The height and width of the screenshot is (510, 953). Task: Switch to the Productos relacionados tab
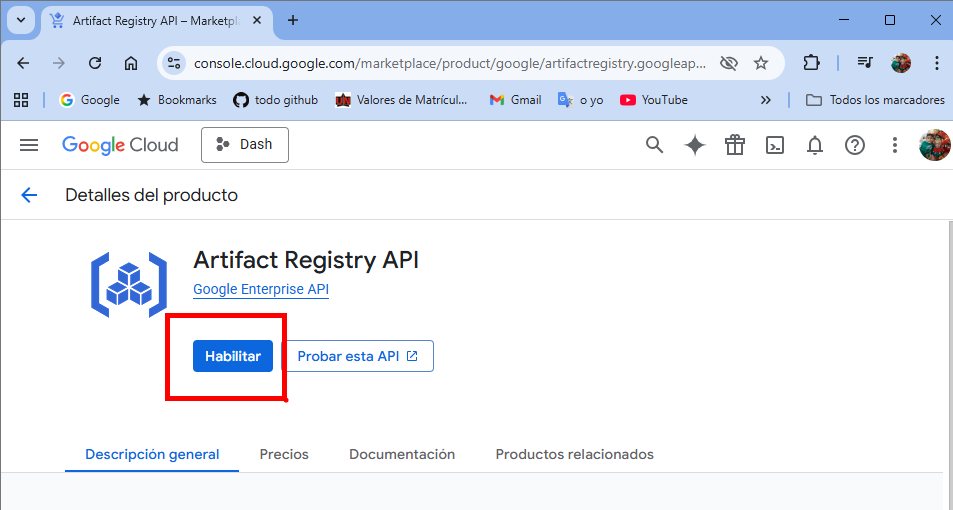click(574, 455)
